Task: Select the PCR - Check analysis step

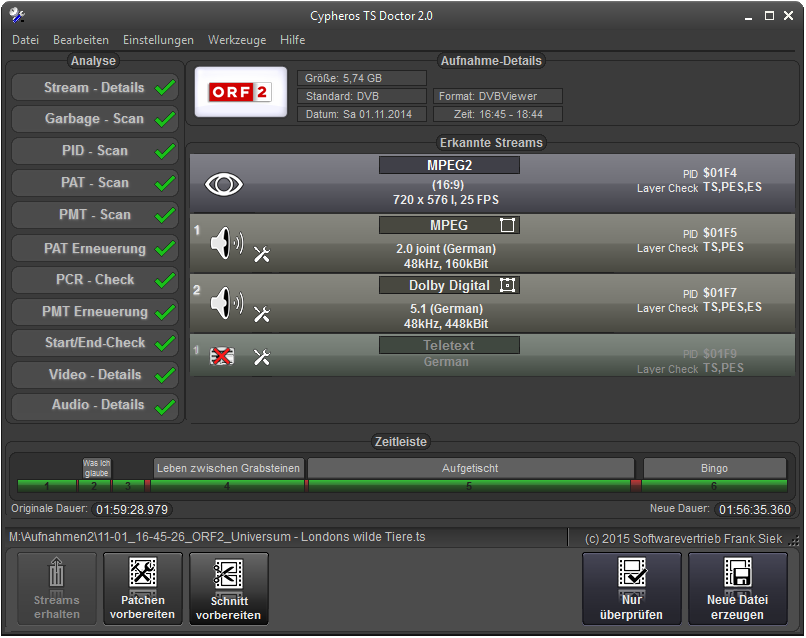Action: (95, 280)
